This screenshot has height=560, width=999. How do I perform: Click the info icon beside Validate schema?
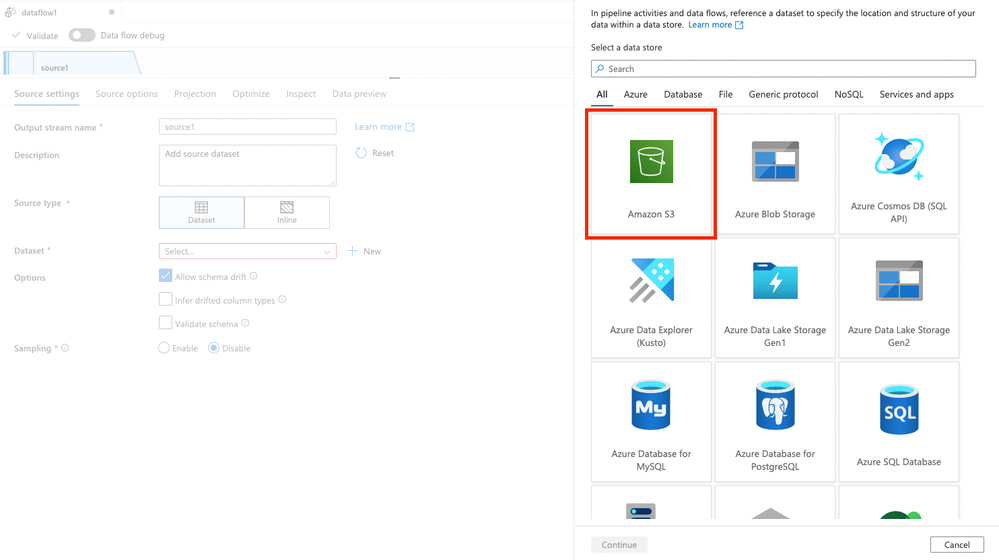tap(245, 323)
